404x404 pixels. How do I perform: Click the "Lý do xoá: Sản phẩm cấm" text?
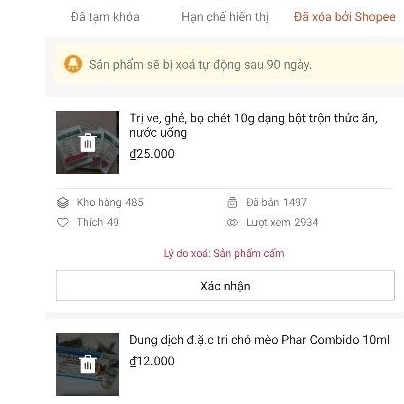pos(224,253)
